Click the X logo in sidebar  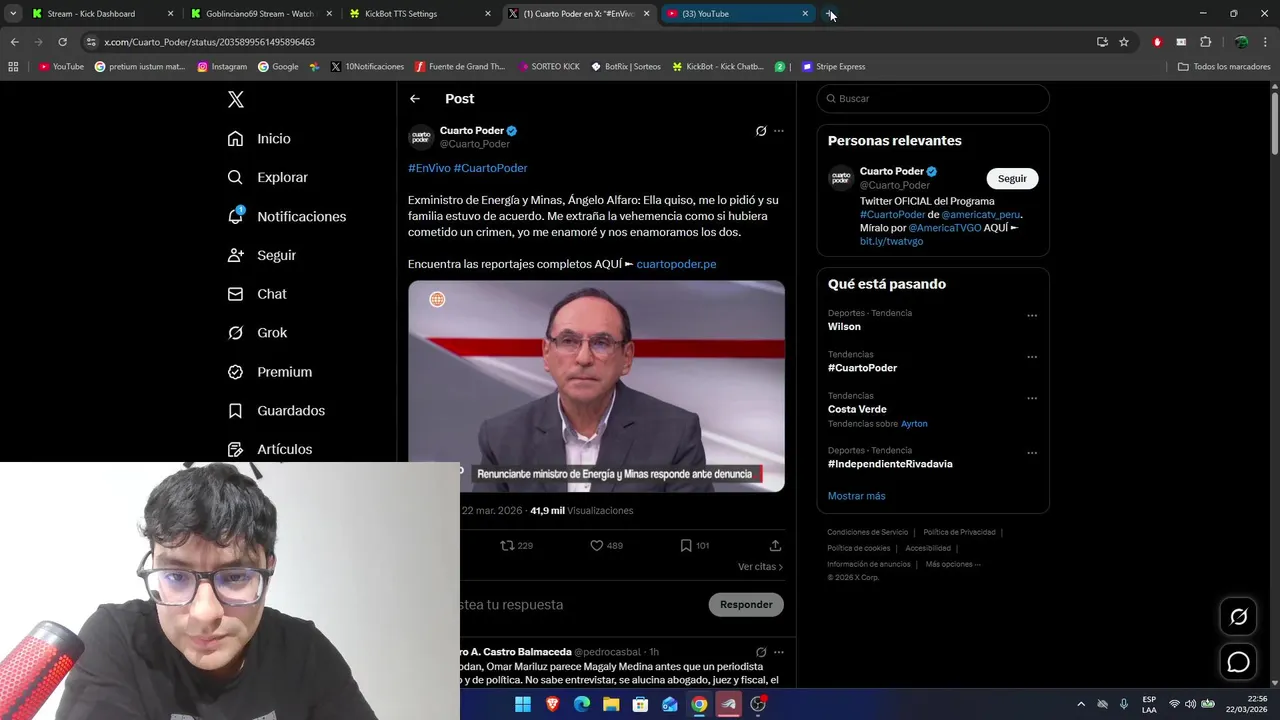coord(236,99)
